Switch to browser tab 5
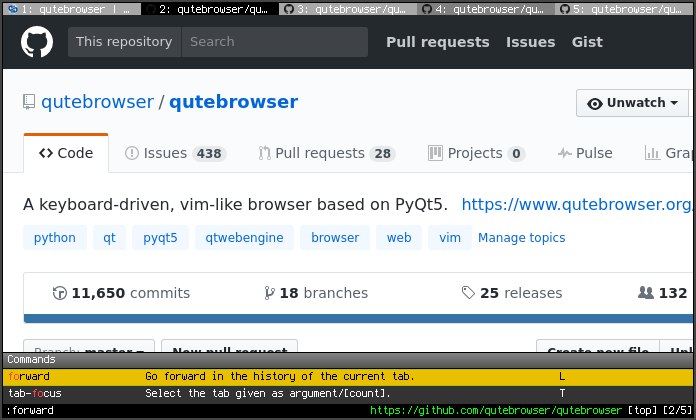The width and height of the screenshot is (696, 420). tap(624, 9)
